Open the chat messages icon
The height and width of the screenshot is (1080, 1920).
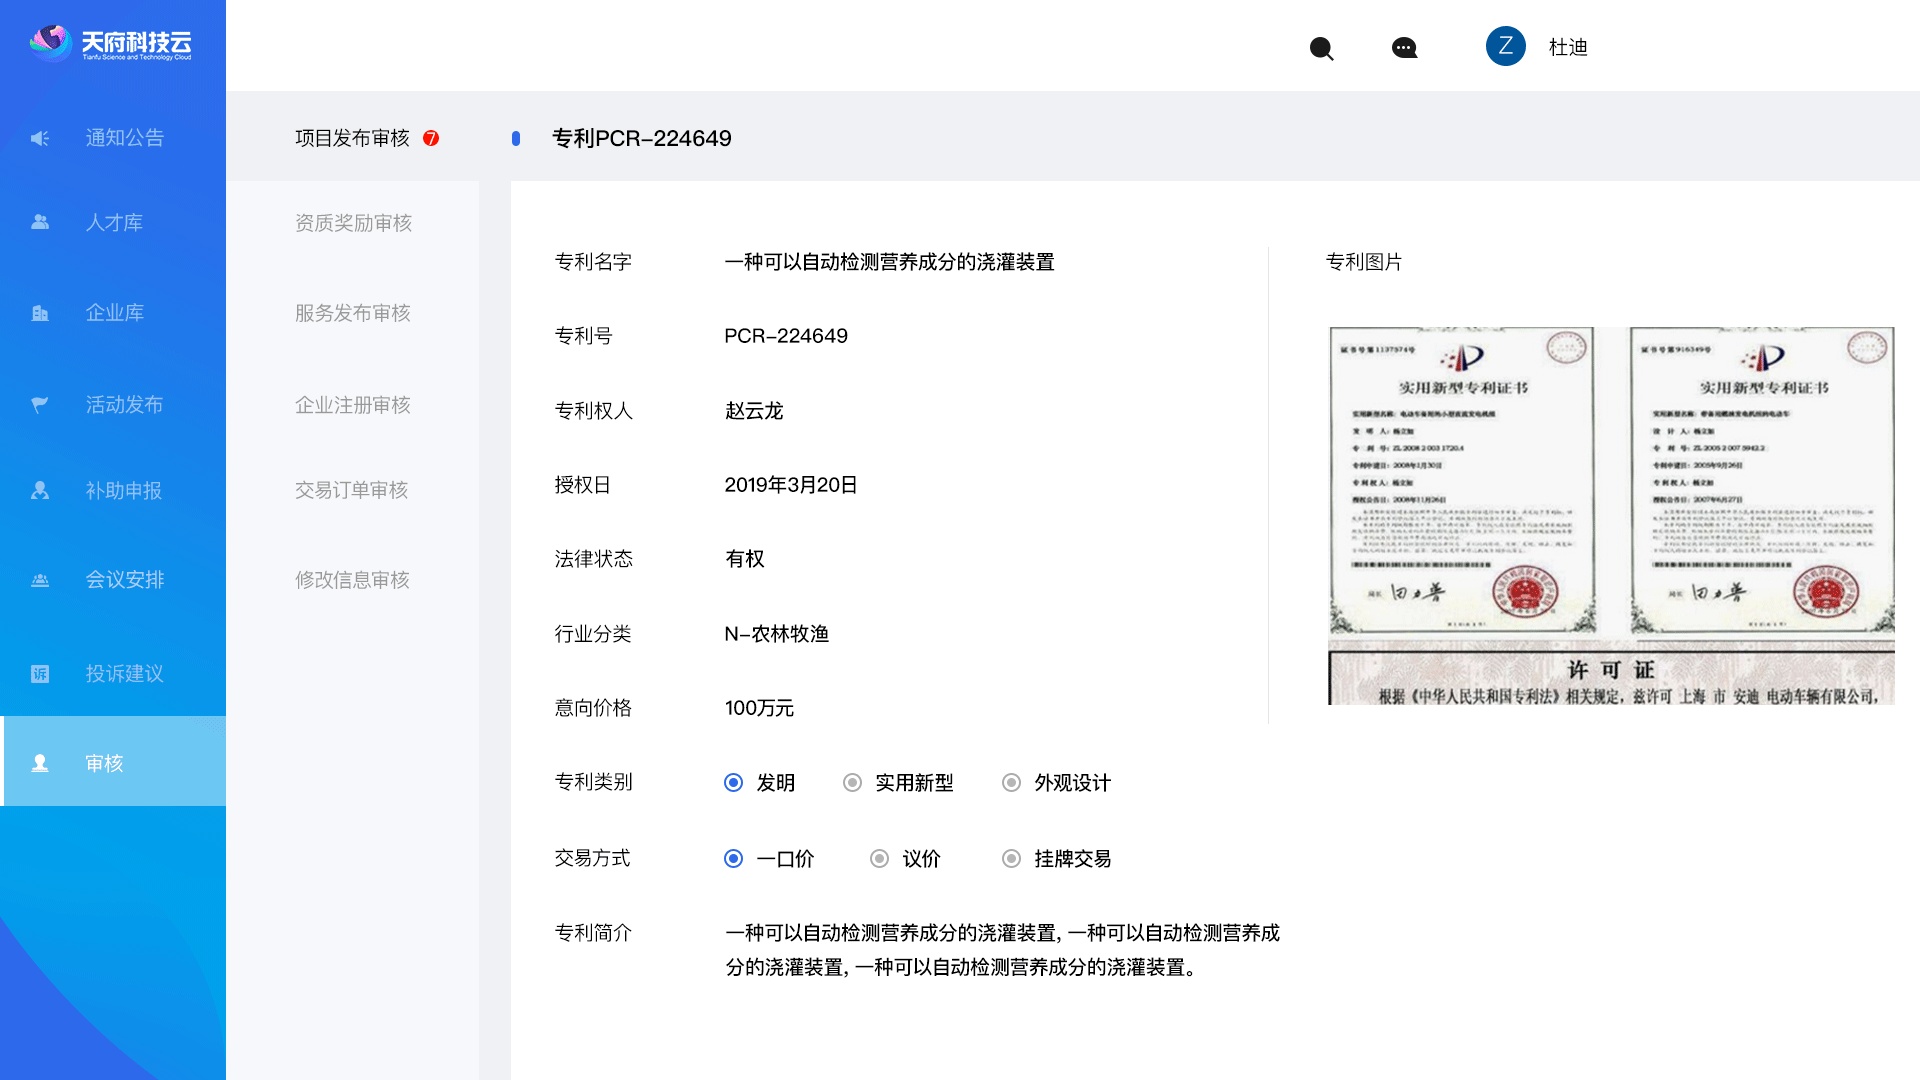(x=1404, y=48)
